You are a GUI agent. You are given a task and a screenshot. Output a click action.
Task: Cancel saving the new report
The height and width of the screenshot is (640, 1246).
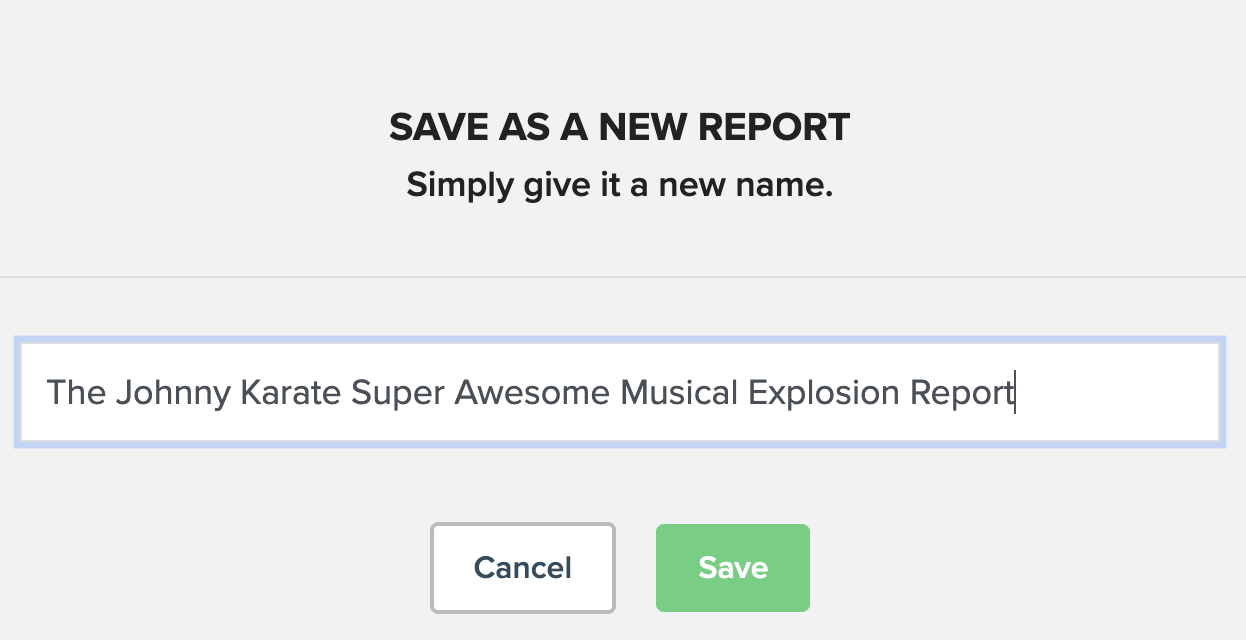[x=523, y=567]
